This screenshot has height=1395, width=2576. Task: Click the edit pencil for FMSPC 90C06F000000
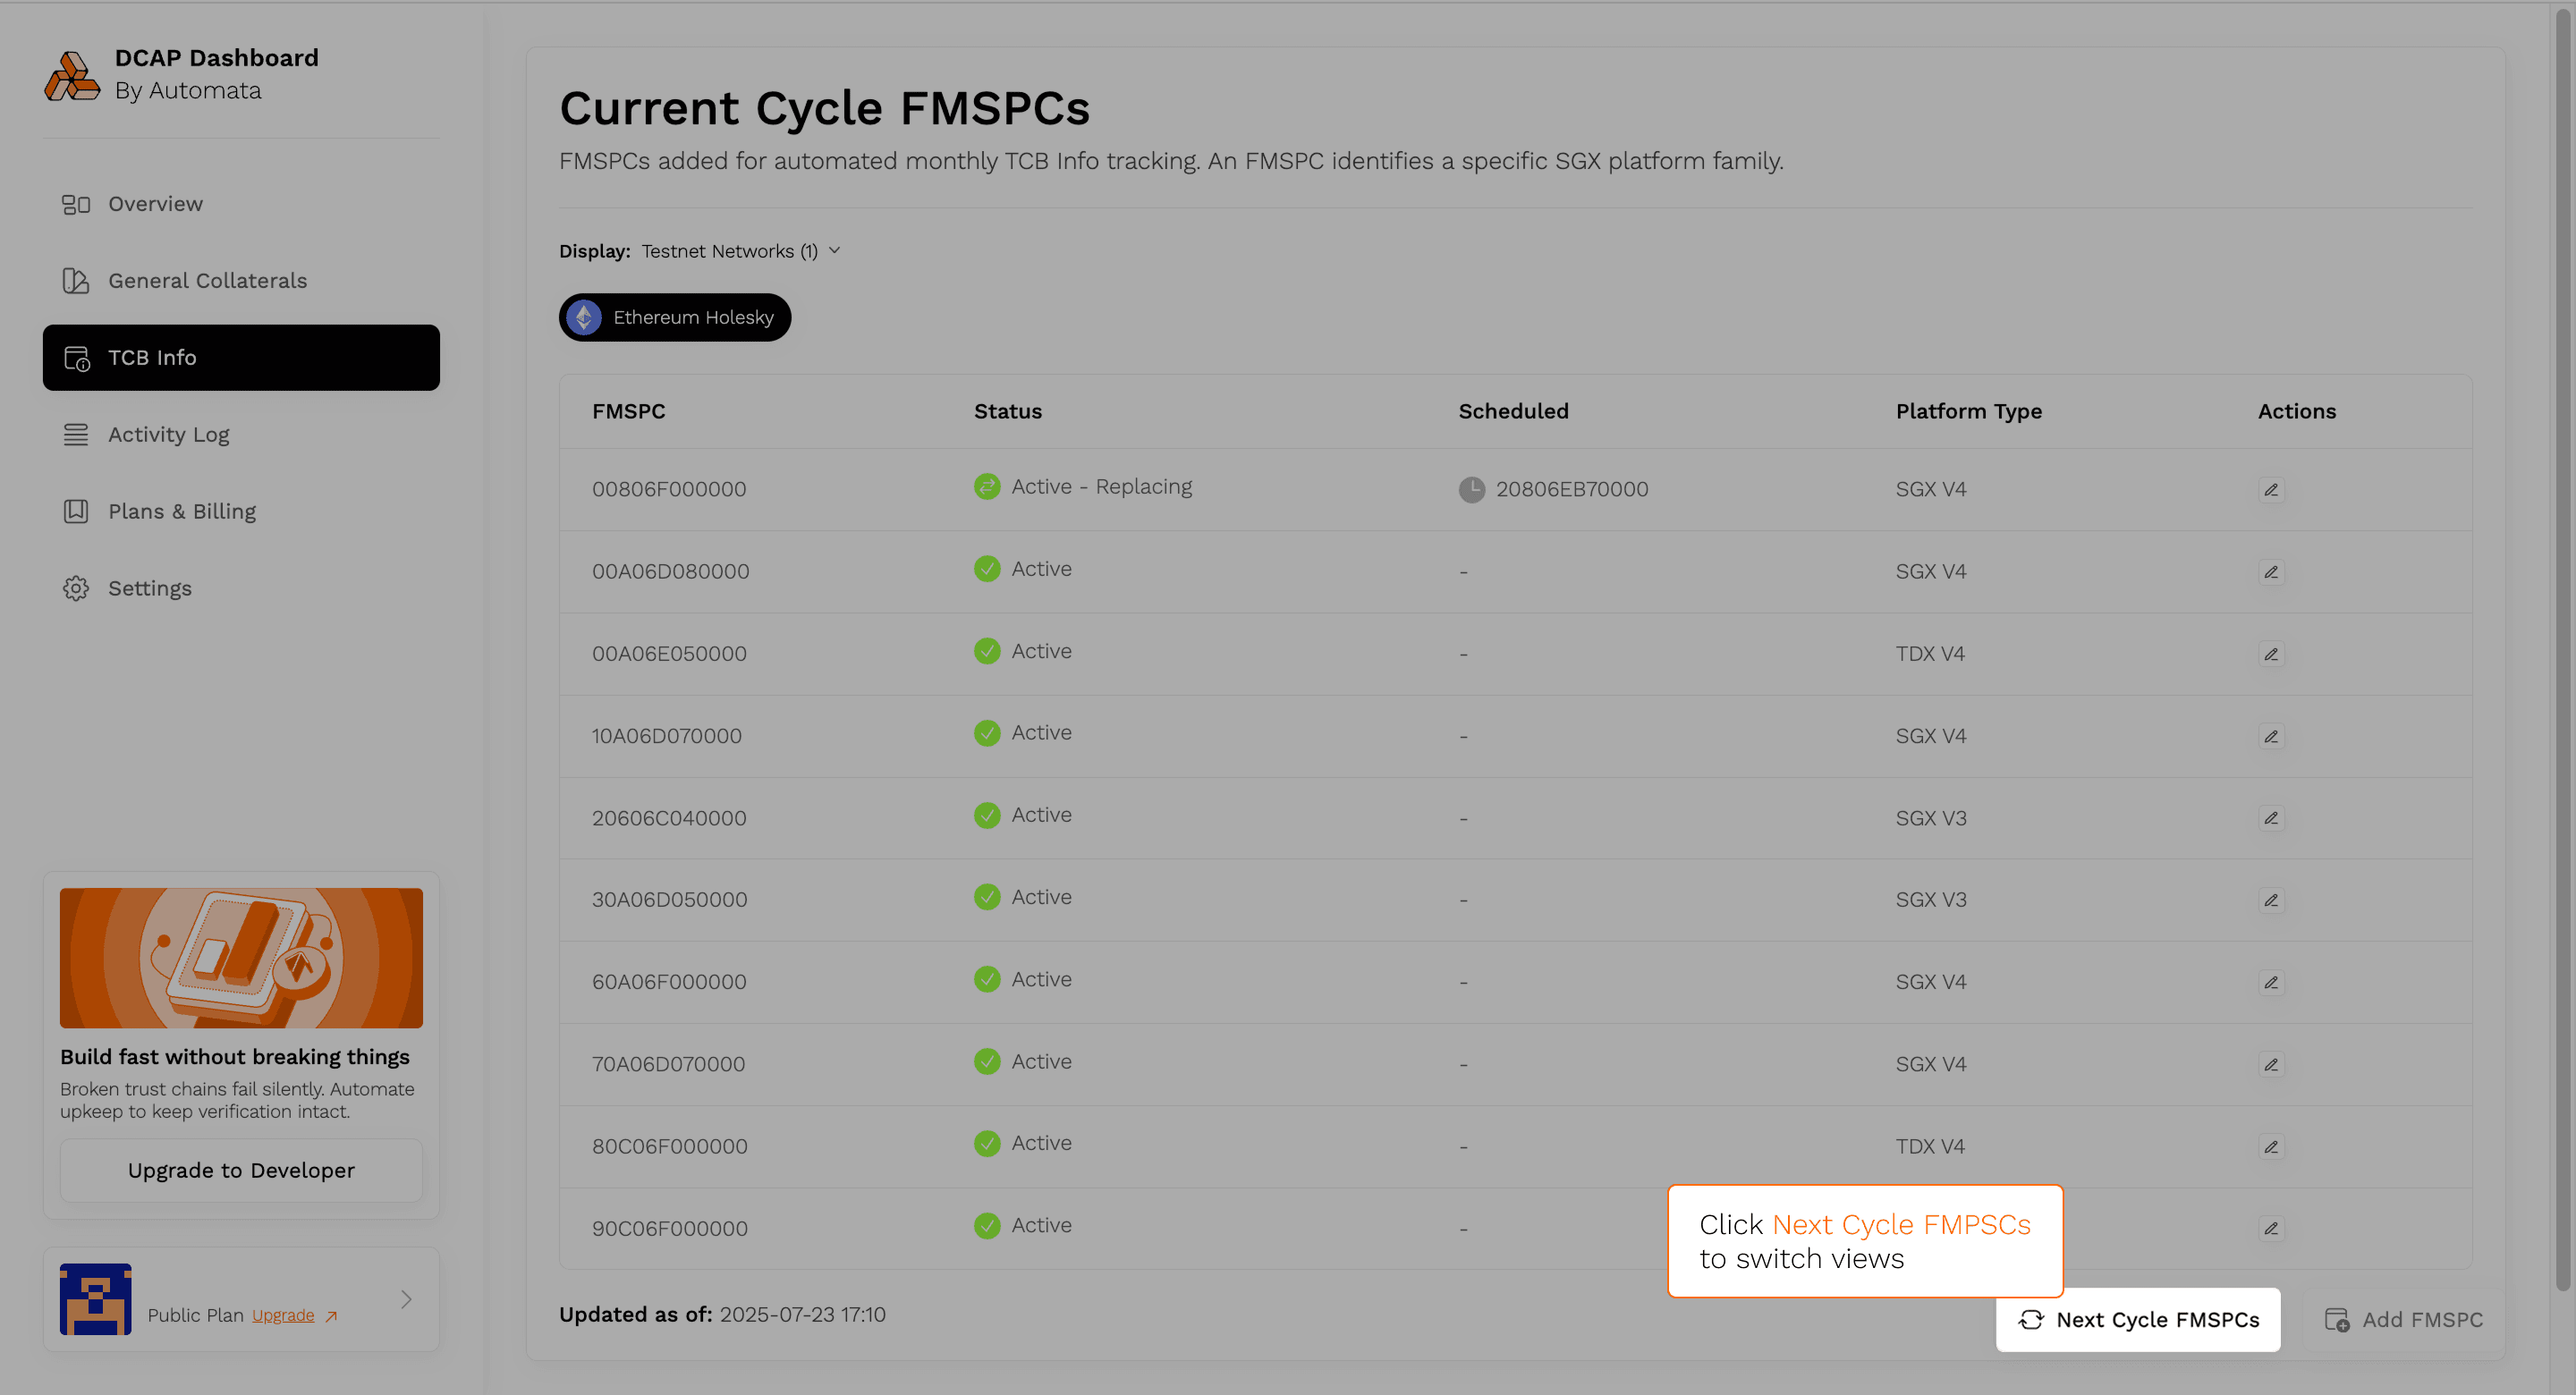pos(2270,1228)
